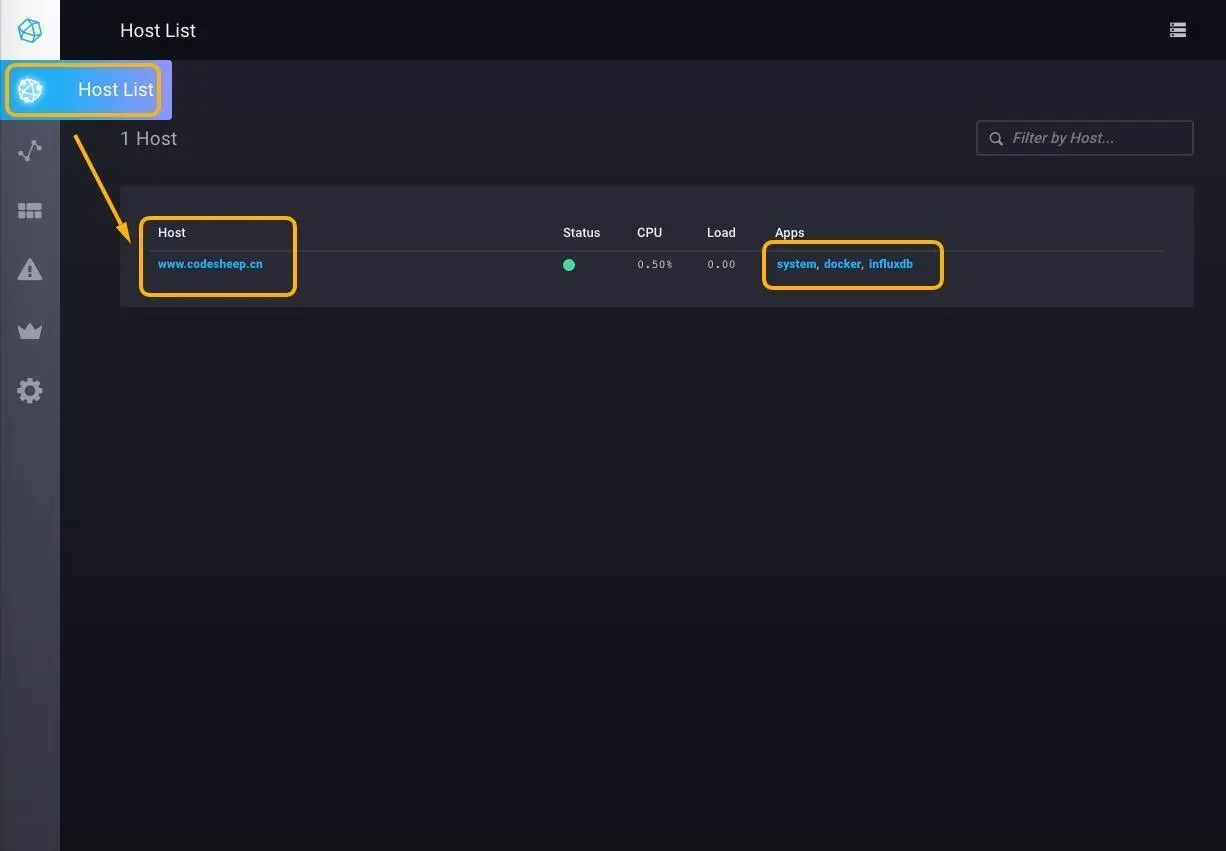The image size is (1226, 851).
Task: Open the Data Explorer graph icon
Action: coord(30,151)
